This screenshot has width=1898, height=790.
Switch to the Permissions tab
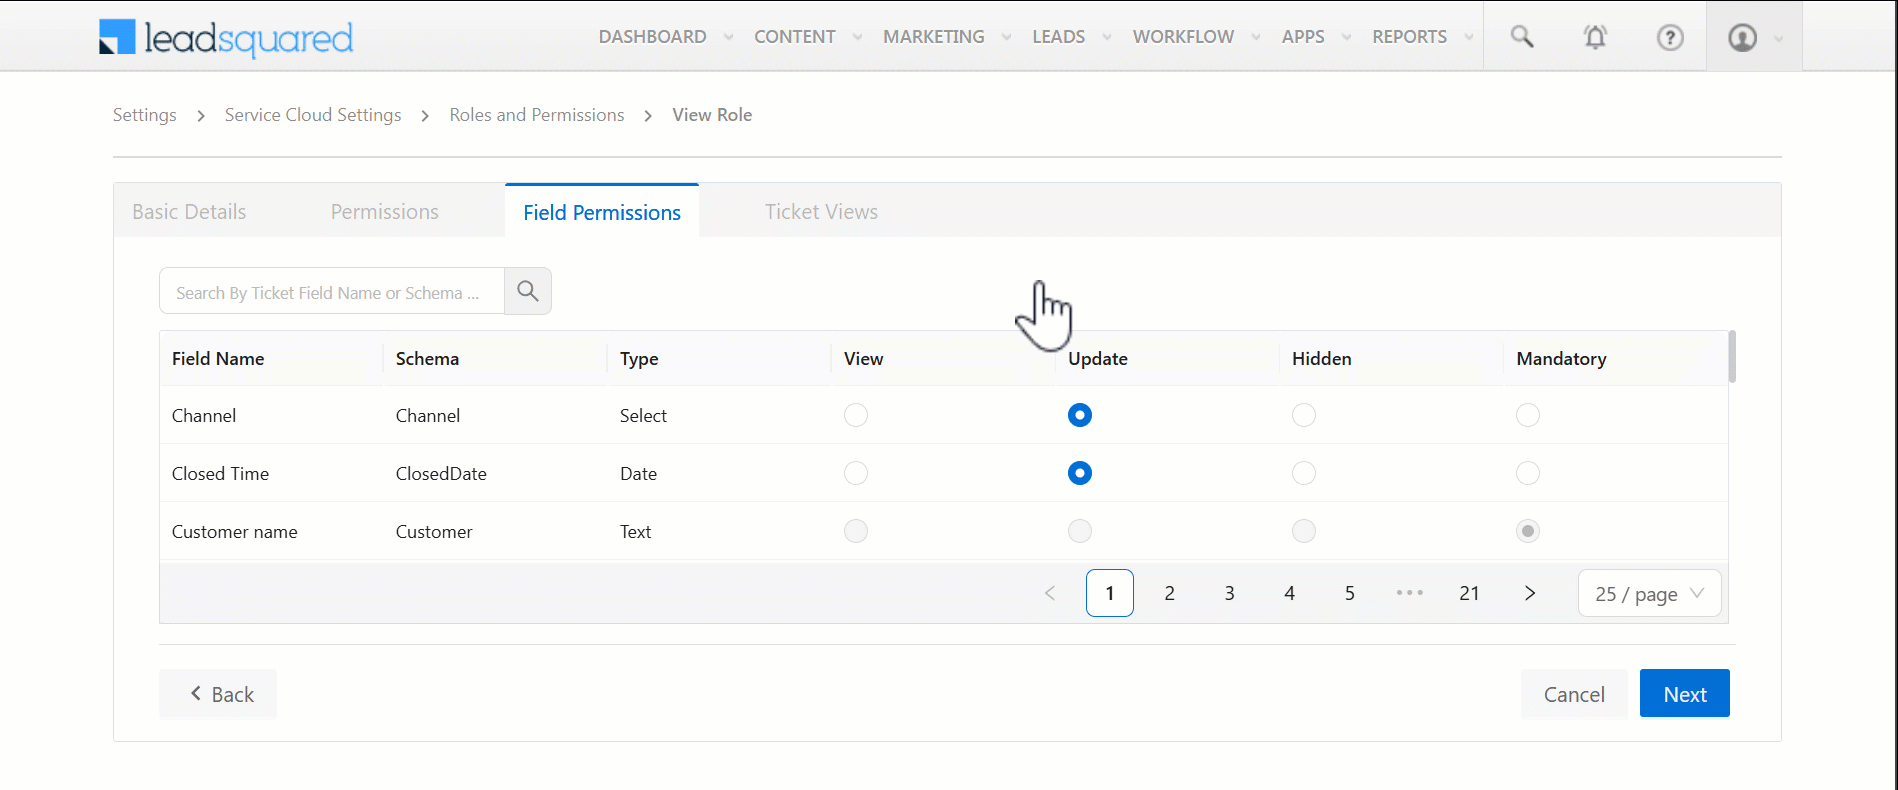tap(385, 212)
